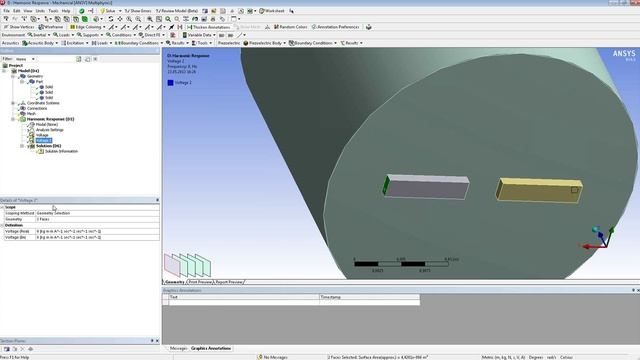Open the Environment toolbar's Loads dropdown
Viewport: 640px width, 360px height.
pyautogui.click(x=64, y=35)
